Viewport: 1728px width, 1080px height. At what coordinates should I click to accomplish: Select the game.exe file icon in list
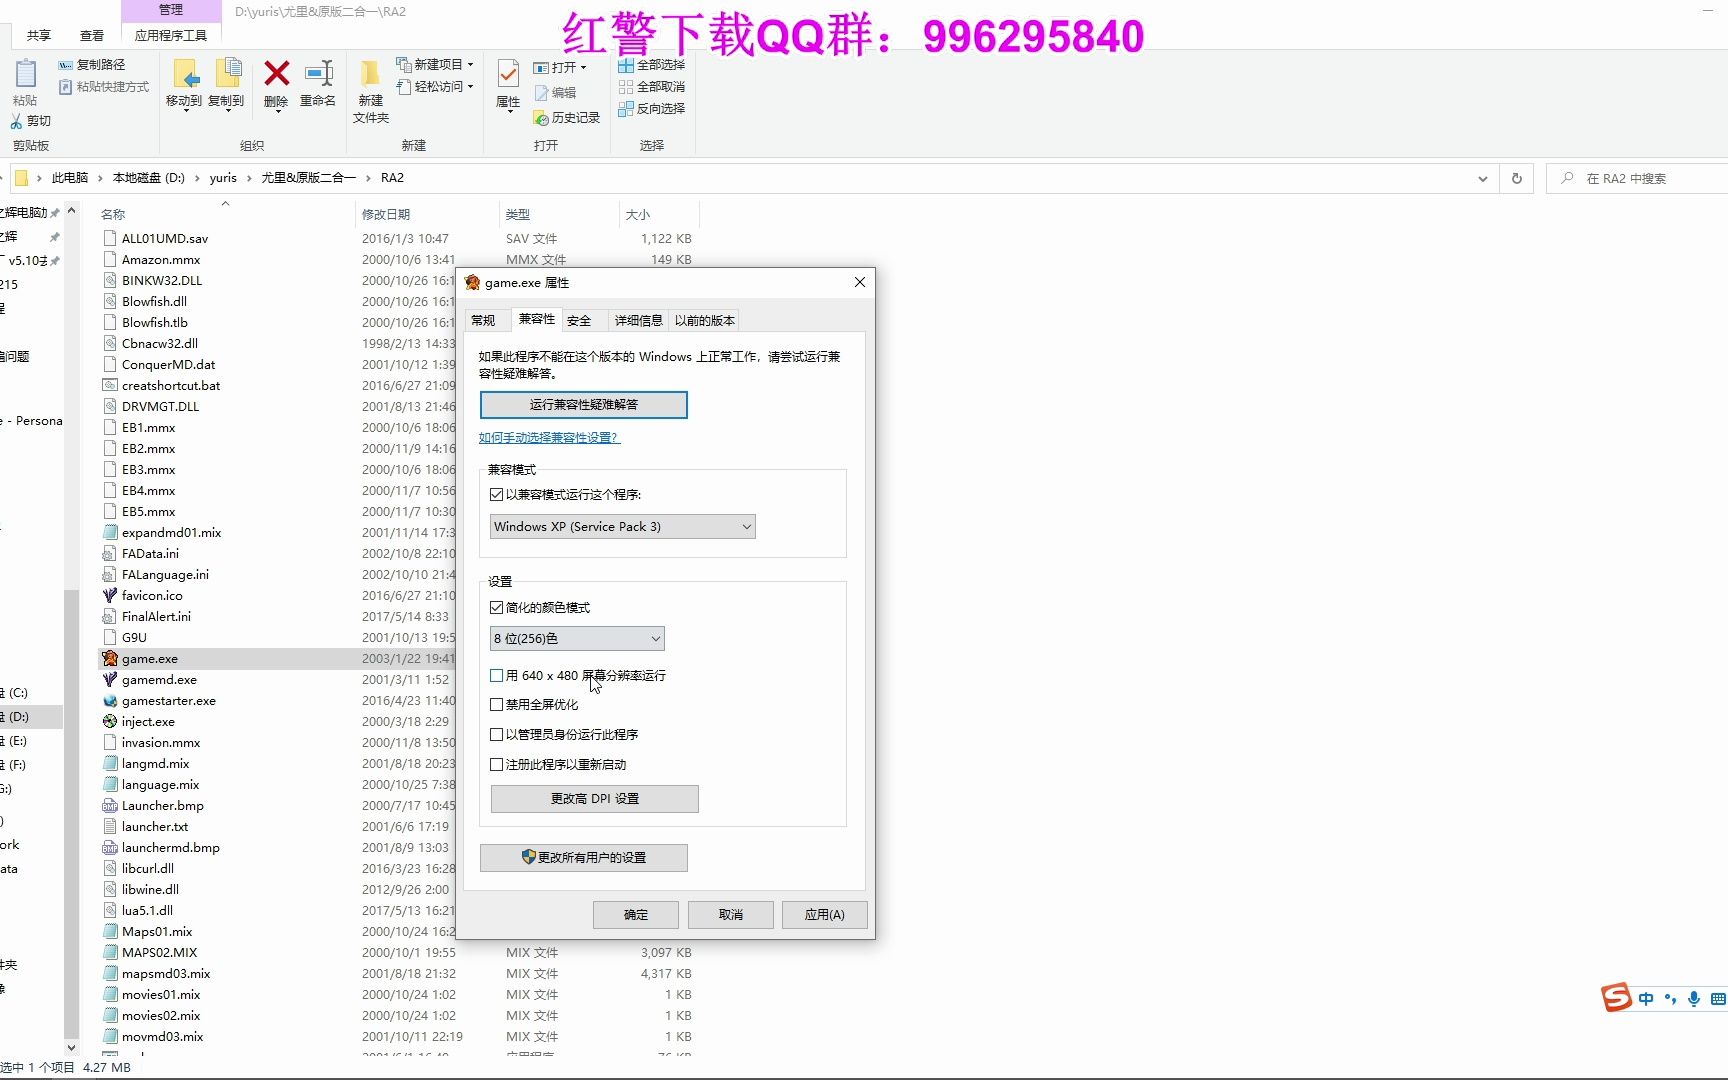[110, 659]
